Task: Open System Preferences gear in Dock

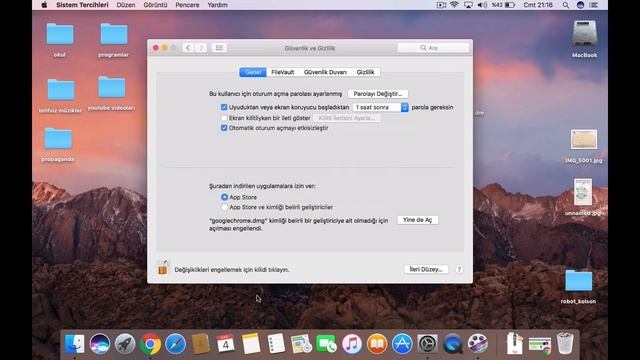Action: (x=427, y=344)
